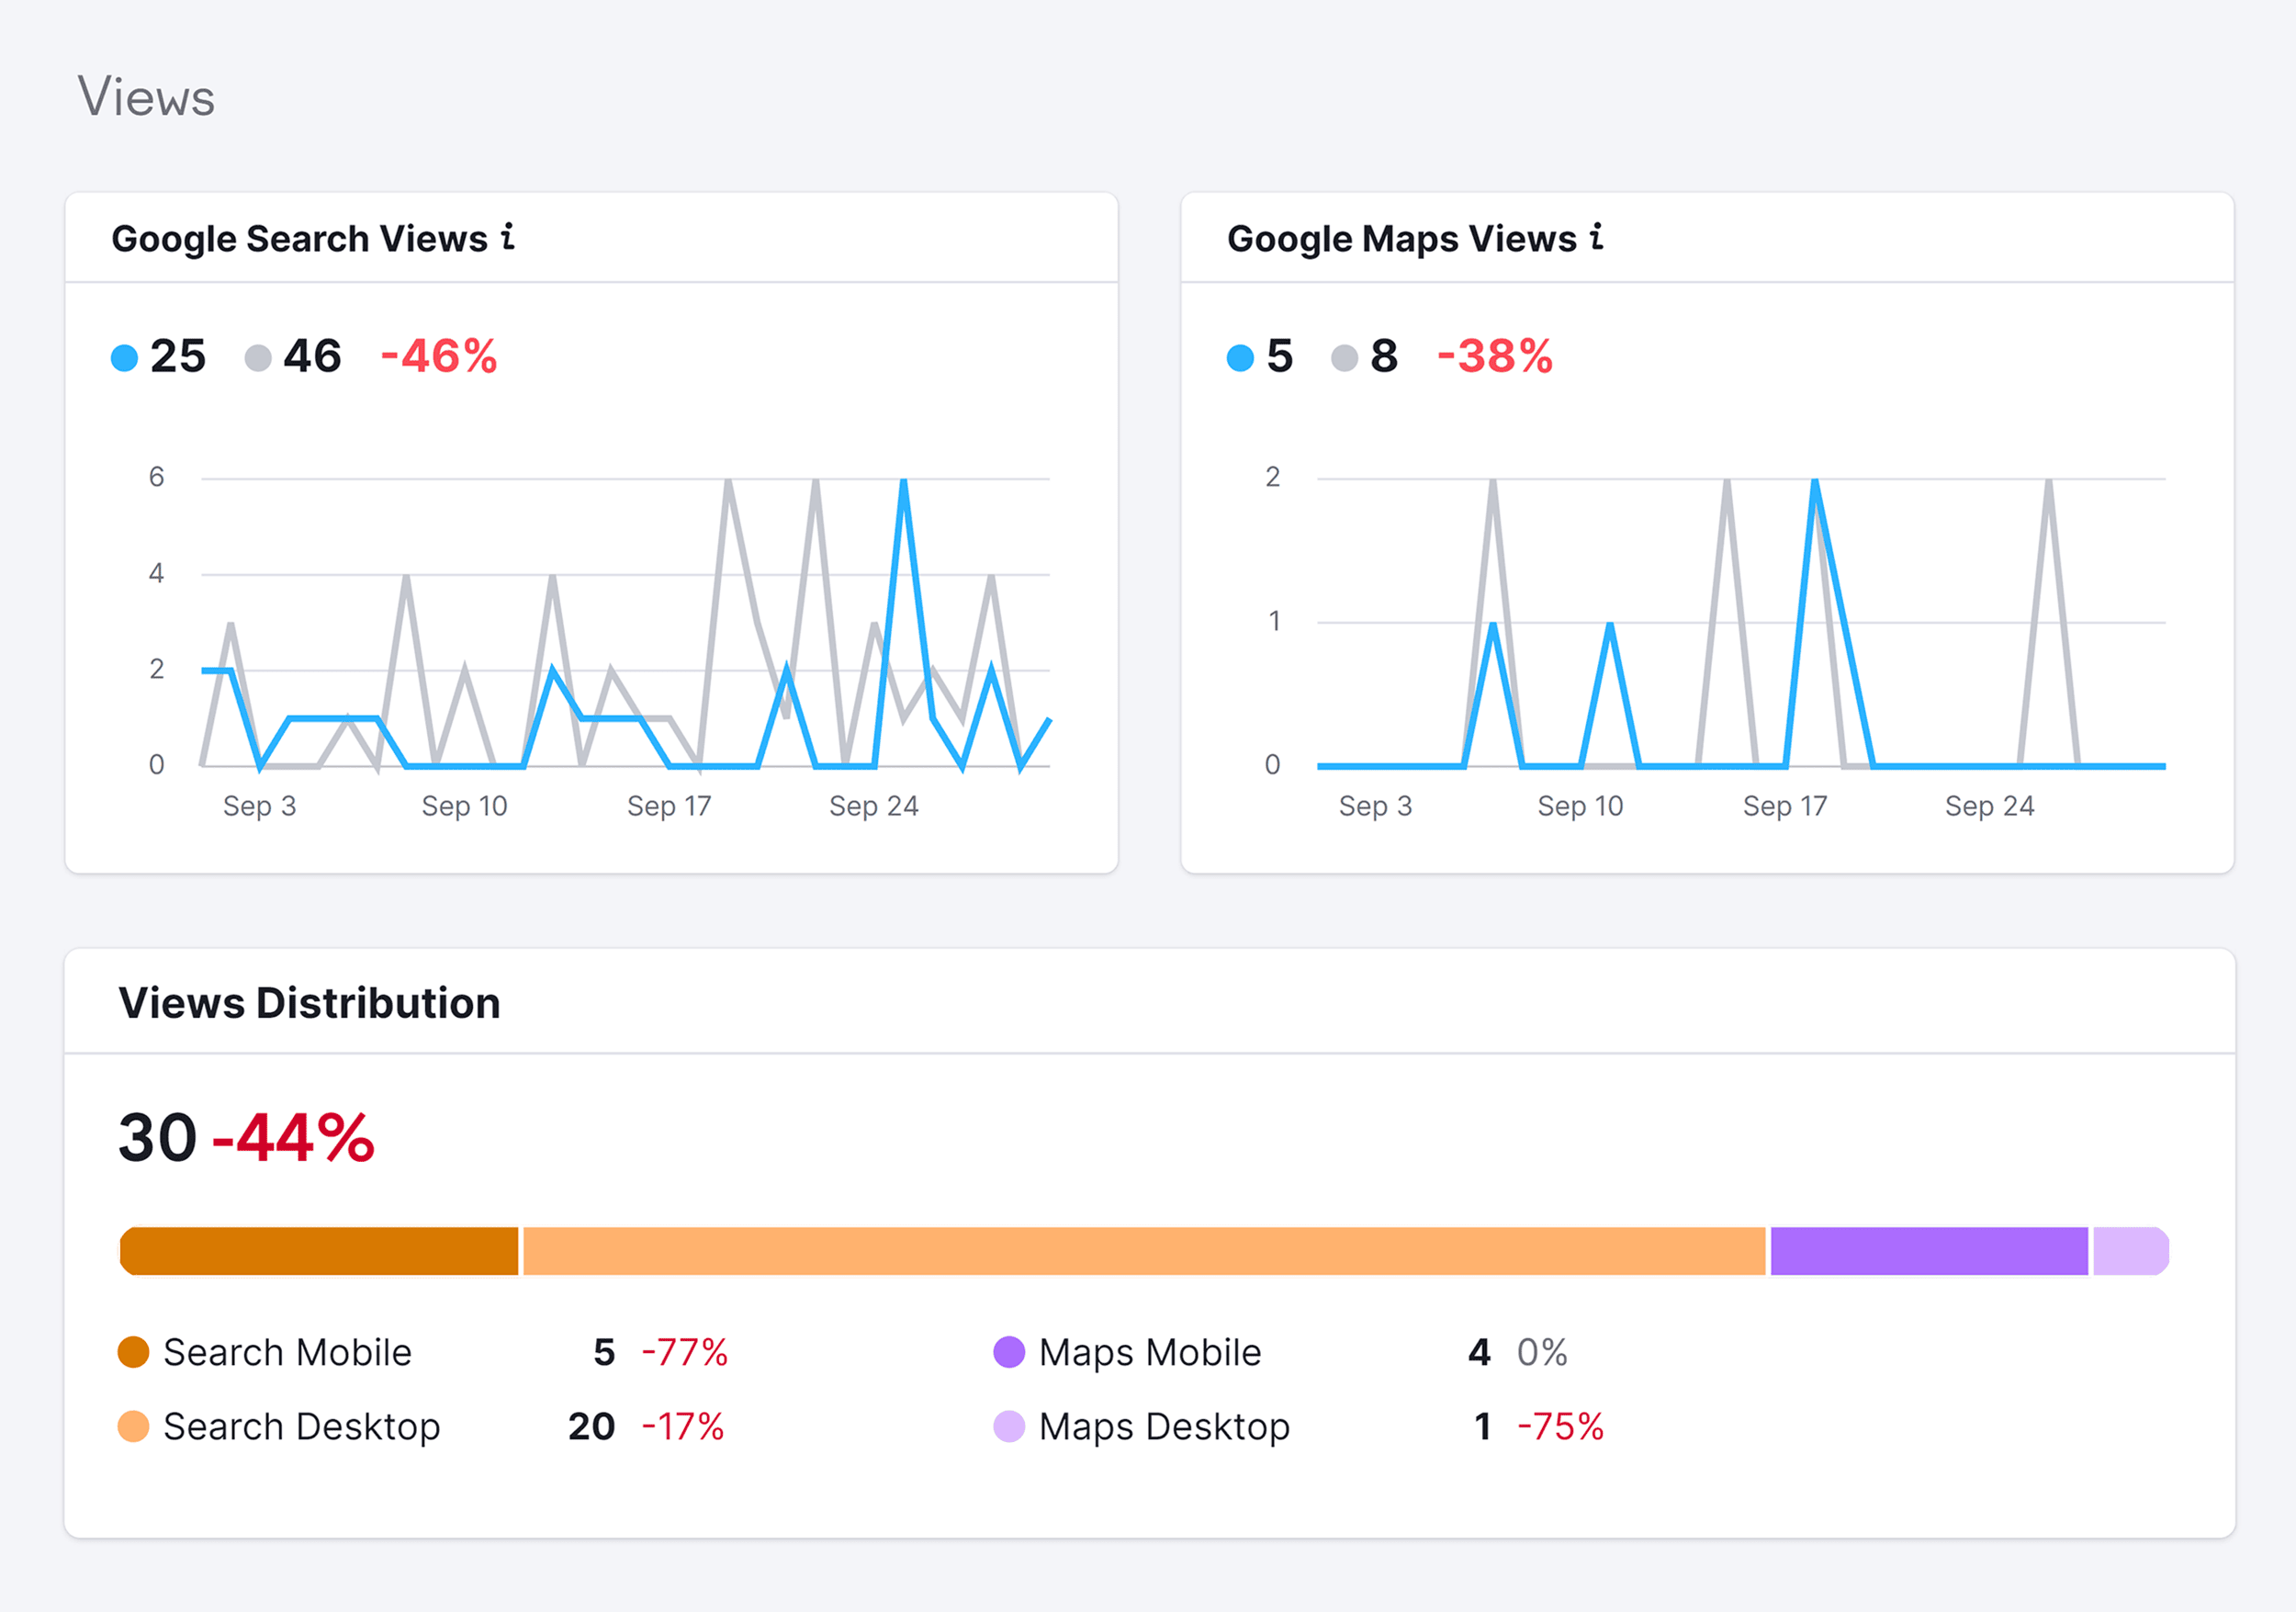Click the Maps Mobile legend label
Image resolution: width=2296 pixels, height=1612 pixels.
1149,1352
